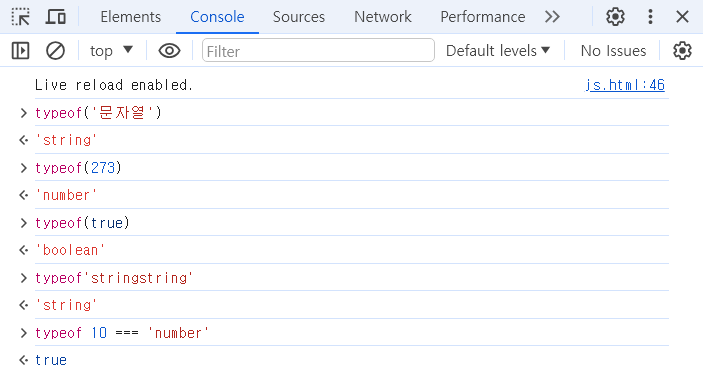Open console settings gear beside No Issues
This screenshot has height=372, width=703.
(682, 51)
